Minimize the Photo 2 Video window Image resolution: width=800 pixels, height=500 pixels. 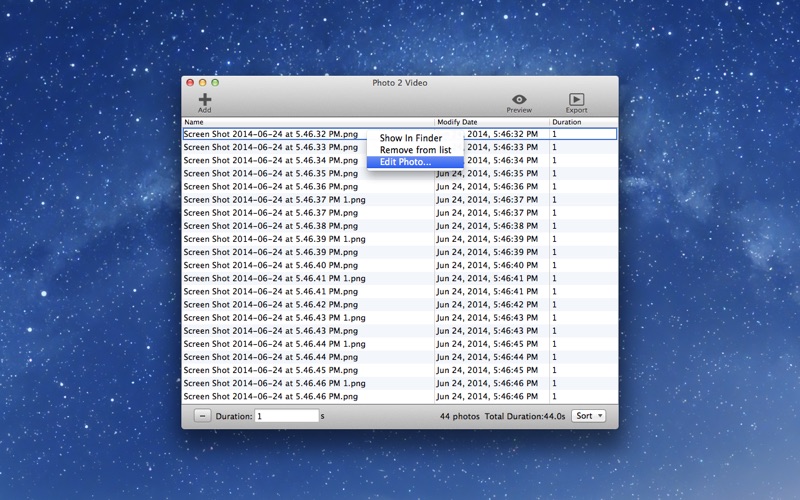point(203,83)
